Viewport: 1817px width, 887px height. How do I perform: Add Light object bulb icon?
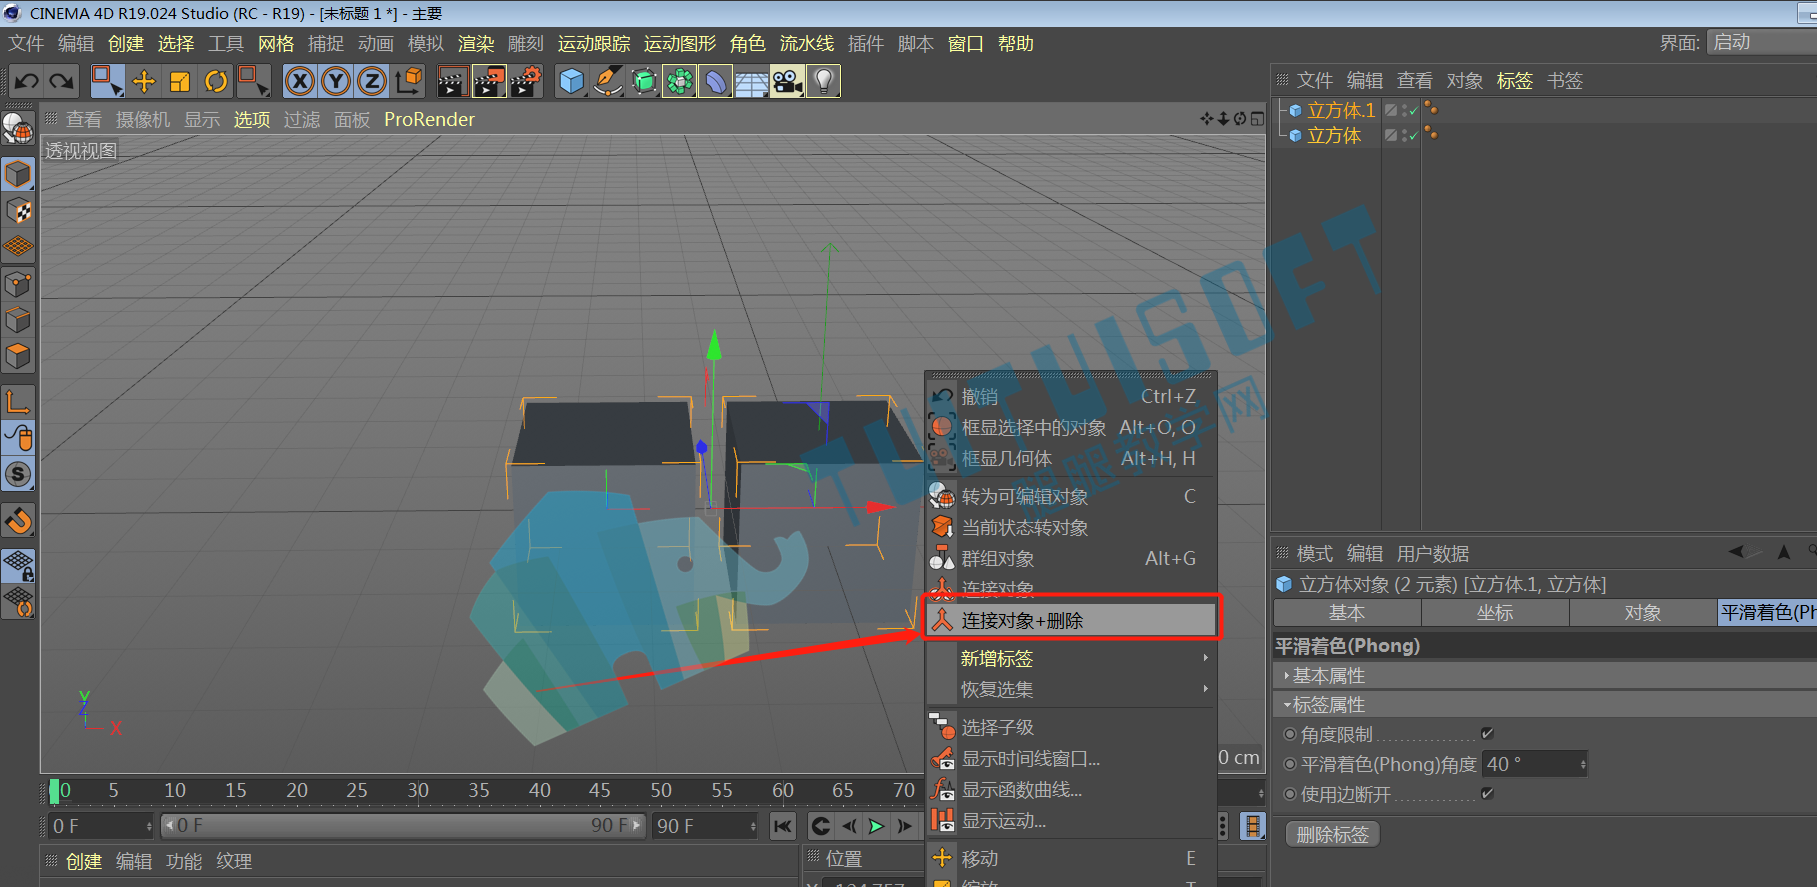823,81
